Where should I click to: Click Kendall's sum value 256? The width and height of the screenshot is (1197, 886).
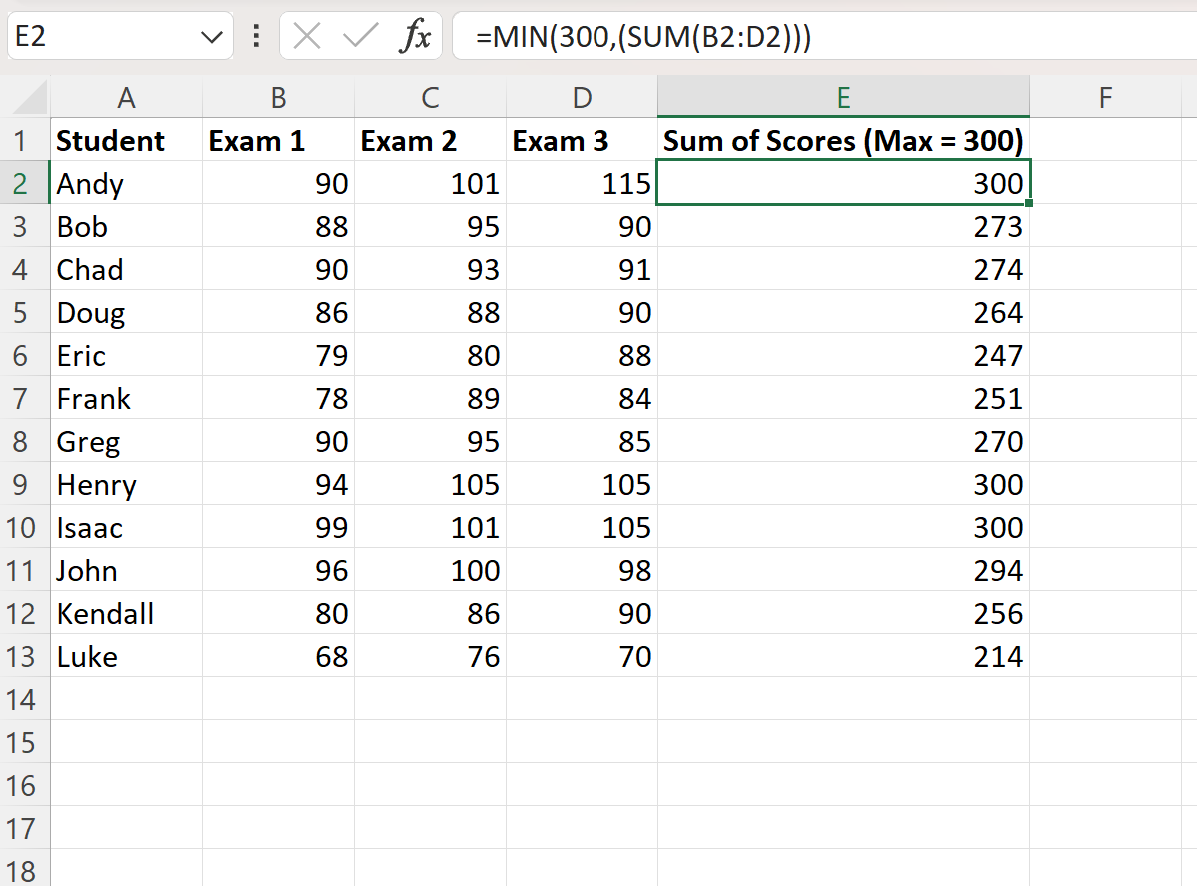tap(844, 614)
